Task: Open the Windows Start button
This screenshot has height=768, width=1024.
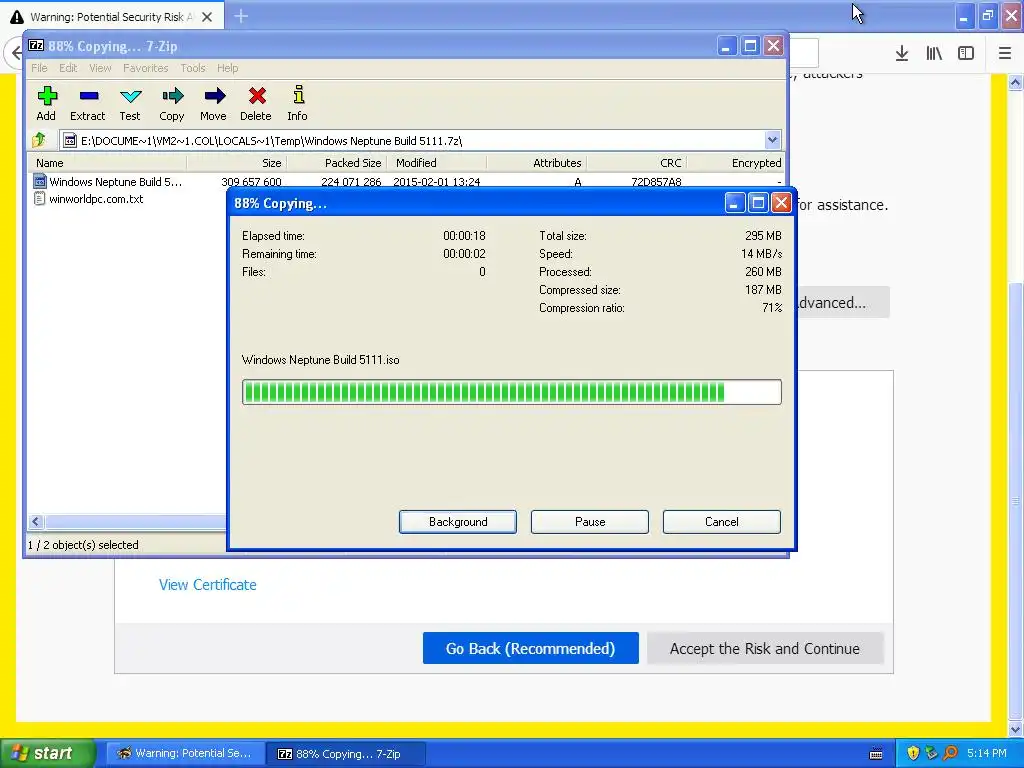Action: tap(47, 753)
